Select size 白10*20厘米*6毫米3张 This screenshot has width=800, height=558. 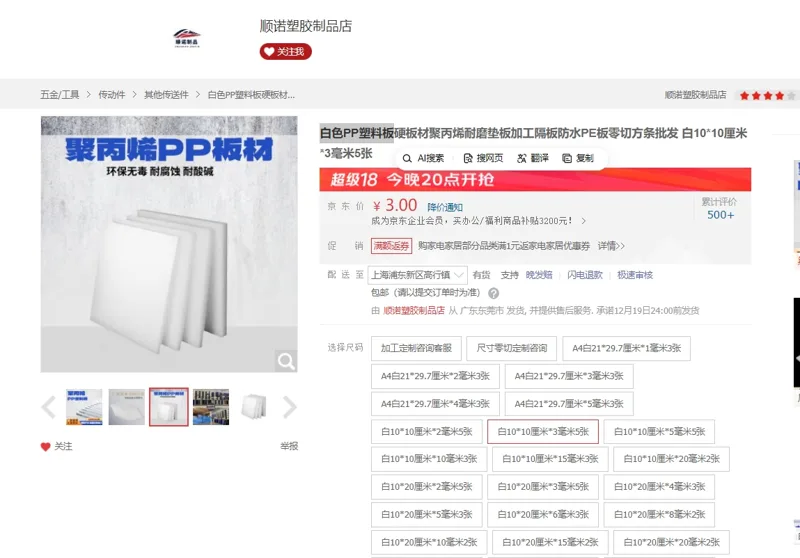543,515
